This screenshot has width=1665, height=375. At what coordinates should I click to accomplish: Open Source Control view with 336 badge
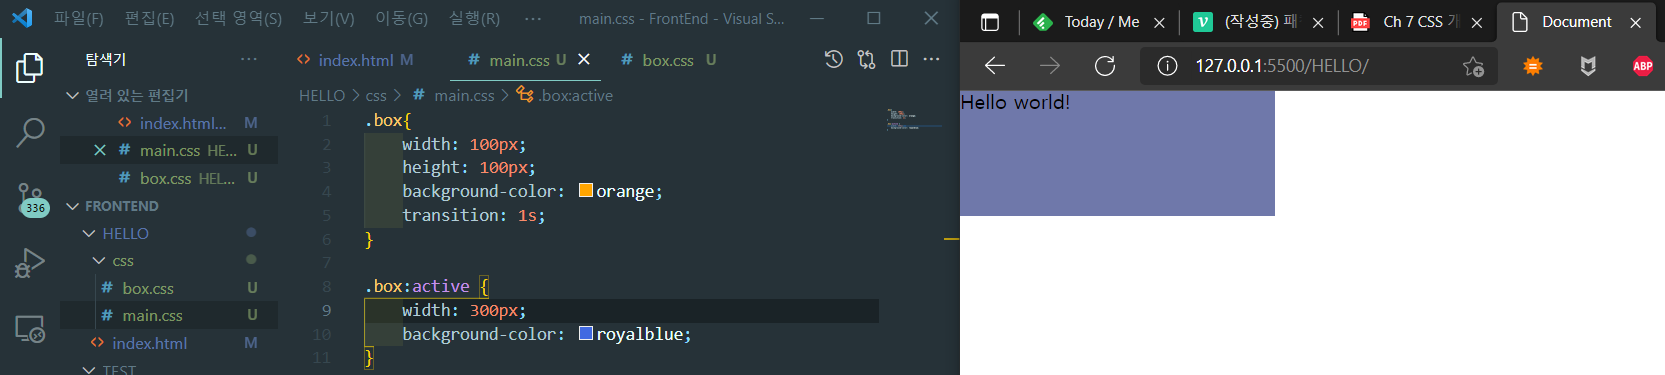click(30, 198)
